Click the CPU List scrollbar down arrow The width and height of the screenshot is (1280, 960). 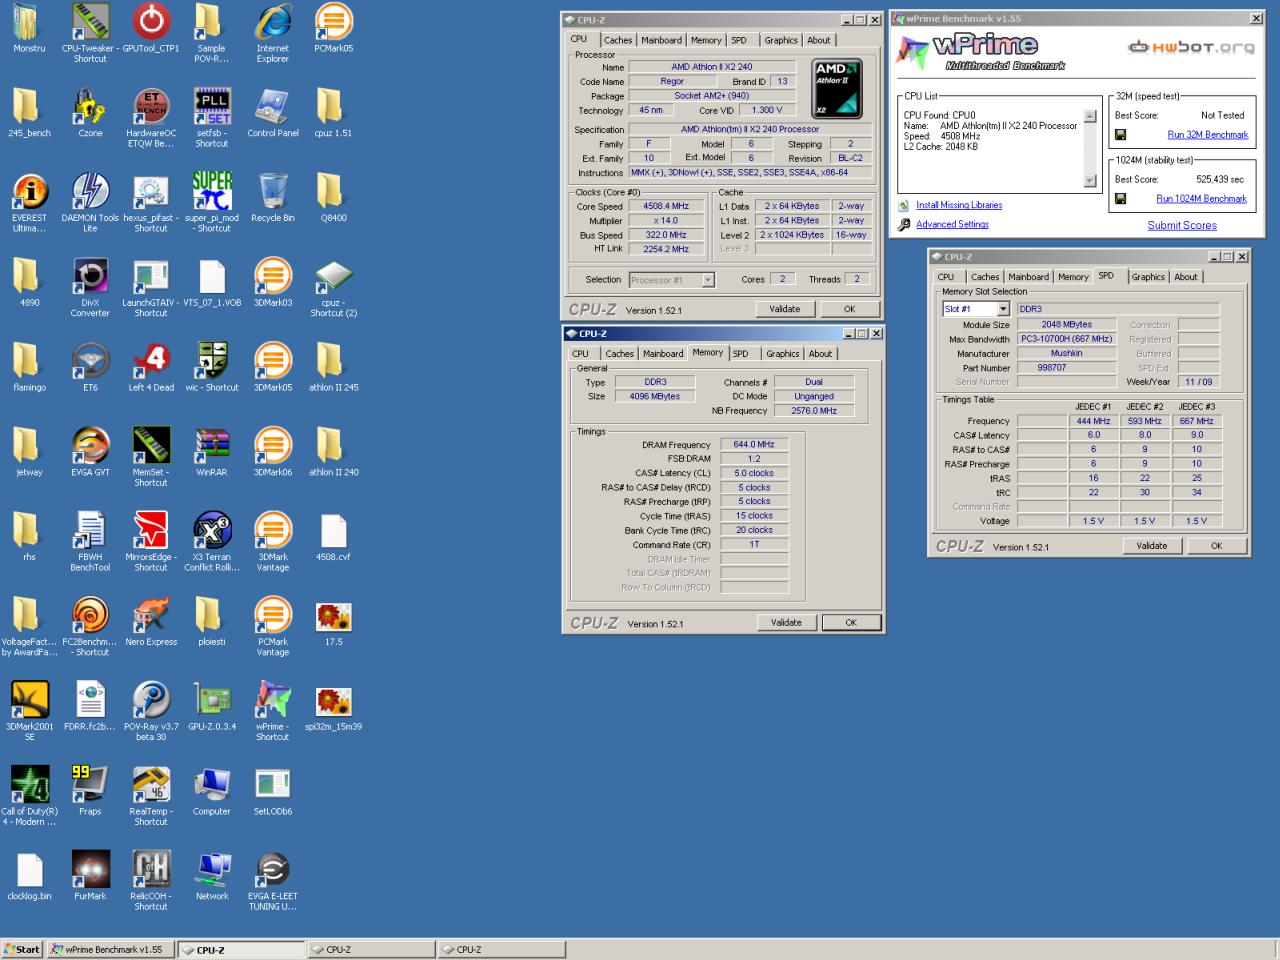1090,181
